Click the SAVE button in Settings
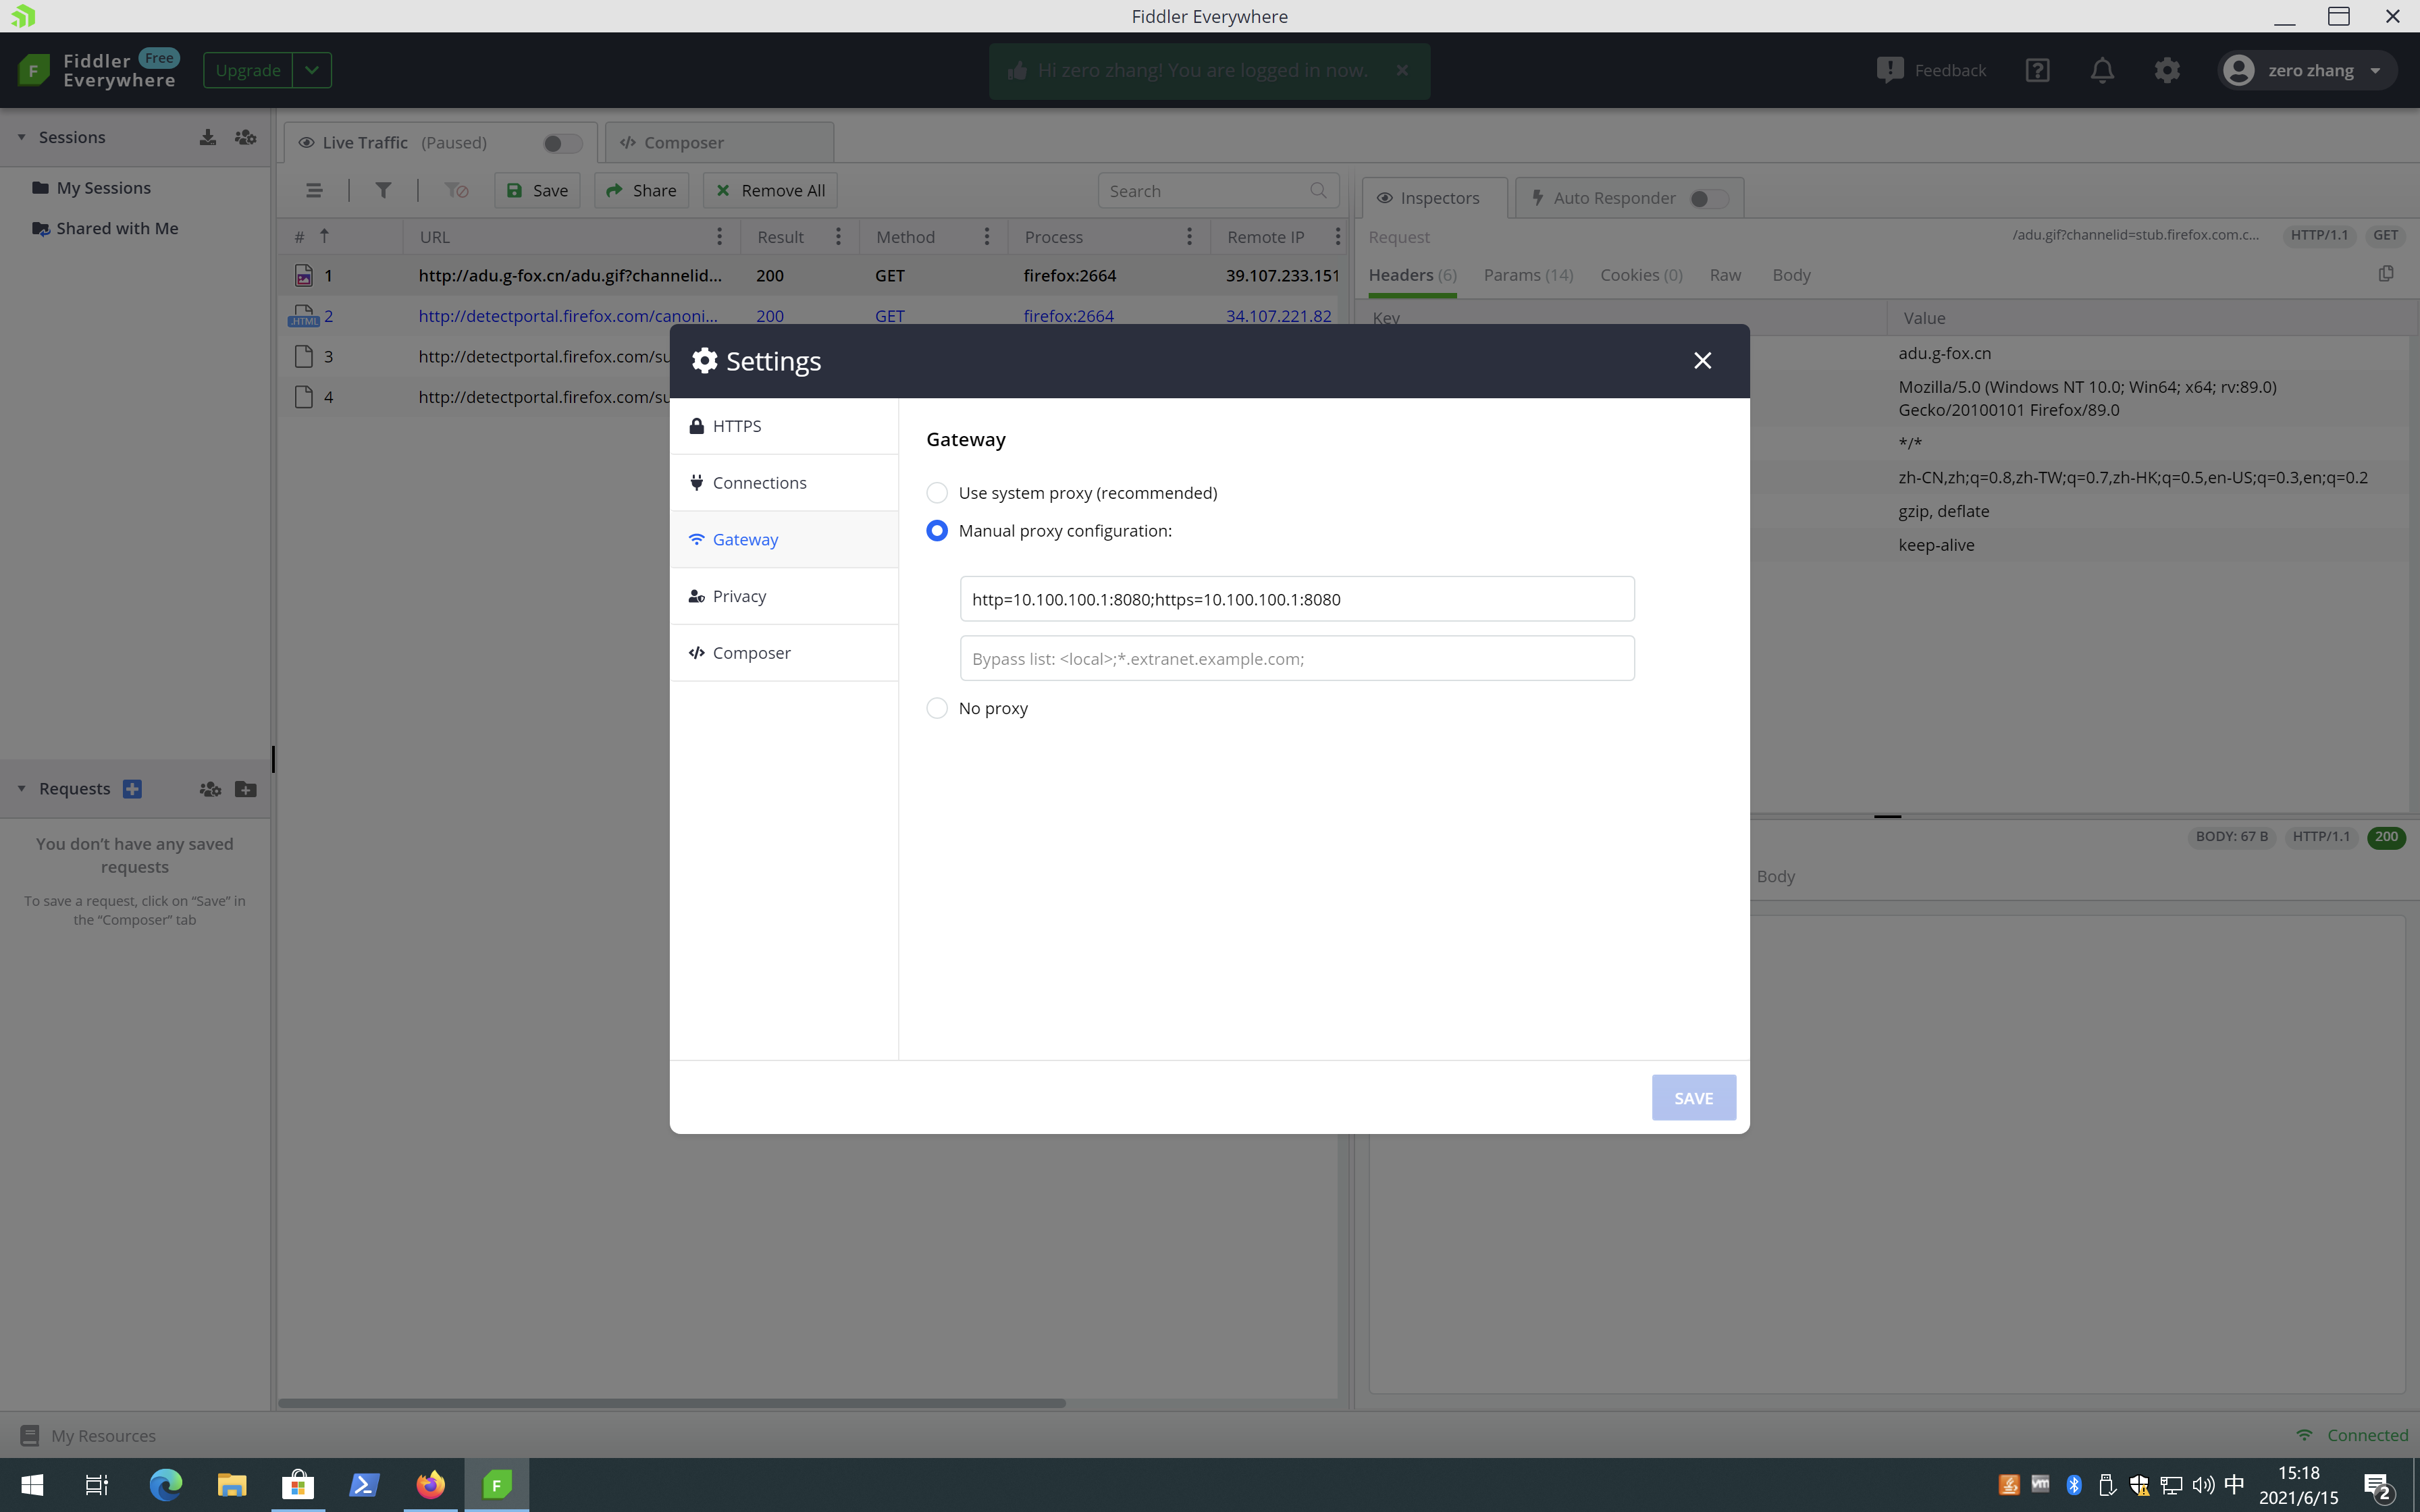 point(1693,1098)
